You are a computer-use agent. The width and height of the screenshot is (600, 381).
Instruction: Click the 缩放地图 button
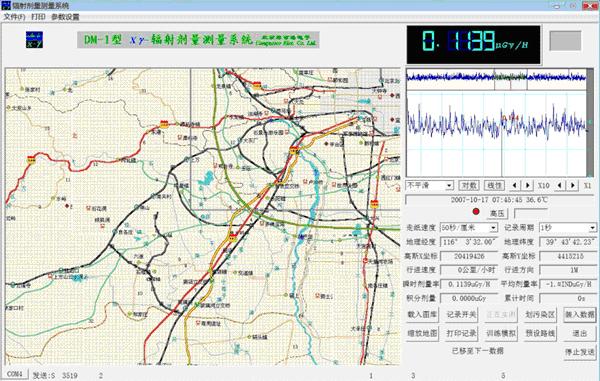coord(422,333)
